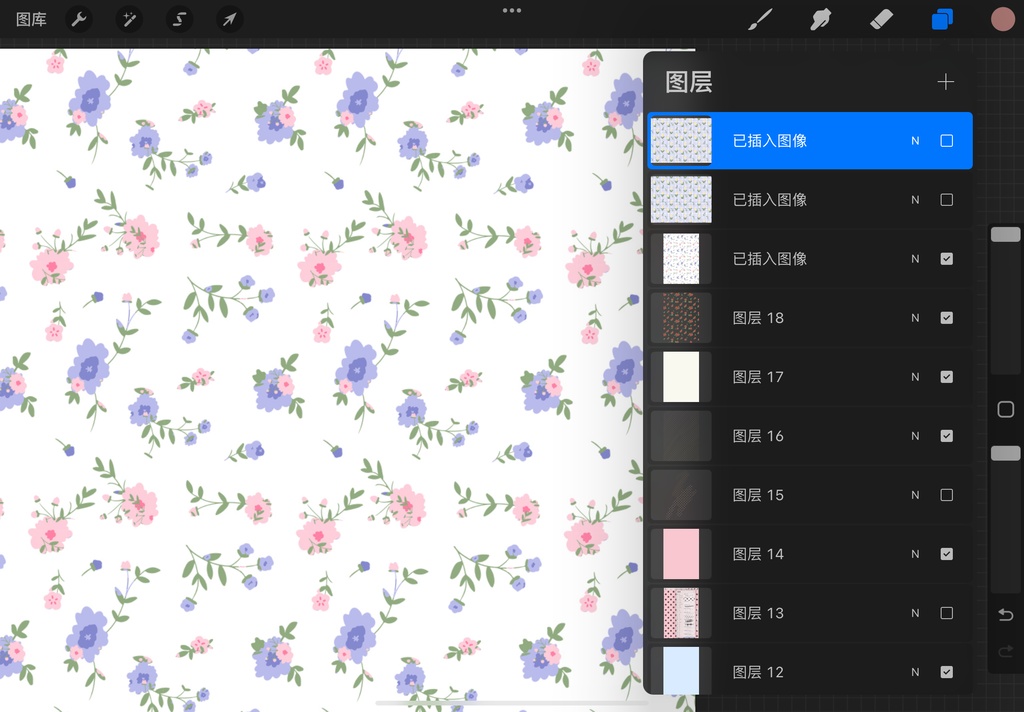Select the 图层 13 layer thumbnail
This screenshot has height=712, width=1024.
681,613
